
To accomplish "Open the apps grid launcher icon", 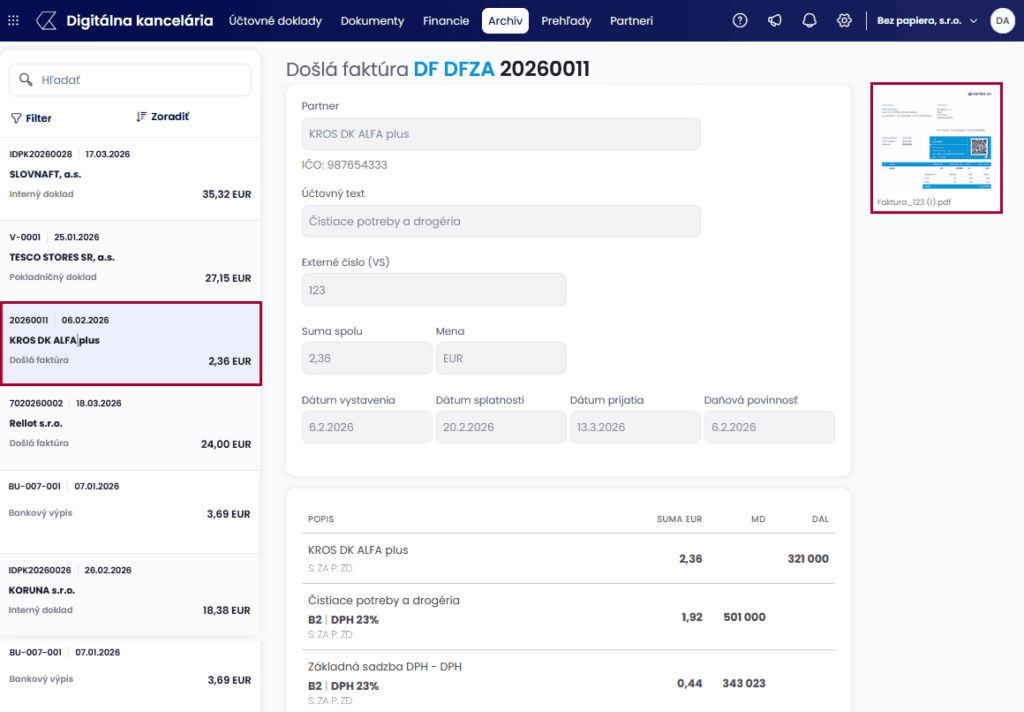I will [x=13, y=21].
